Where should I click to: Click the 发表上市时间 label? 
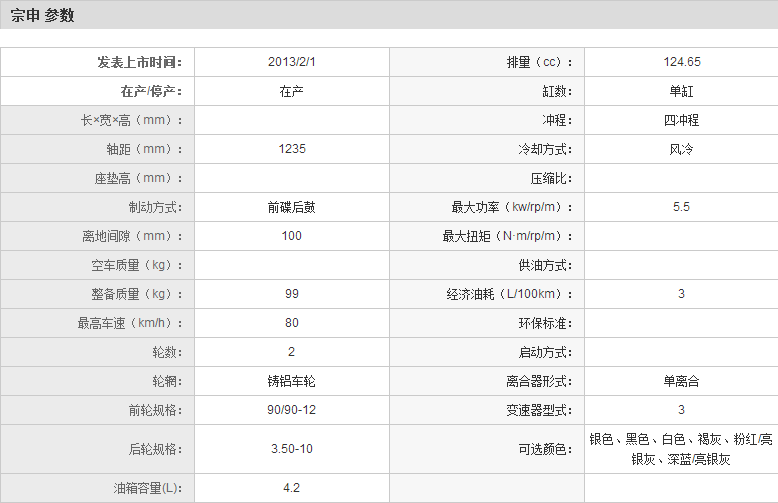point(139,62)
